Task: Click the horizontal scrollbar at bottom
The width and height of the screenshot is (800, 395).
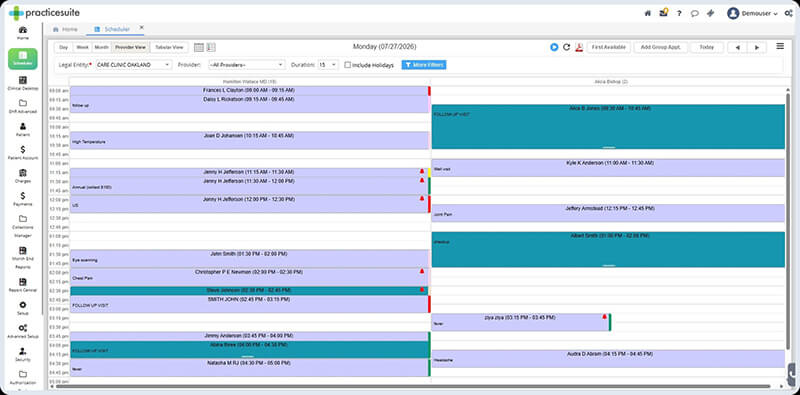Action: [412, 386]
